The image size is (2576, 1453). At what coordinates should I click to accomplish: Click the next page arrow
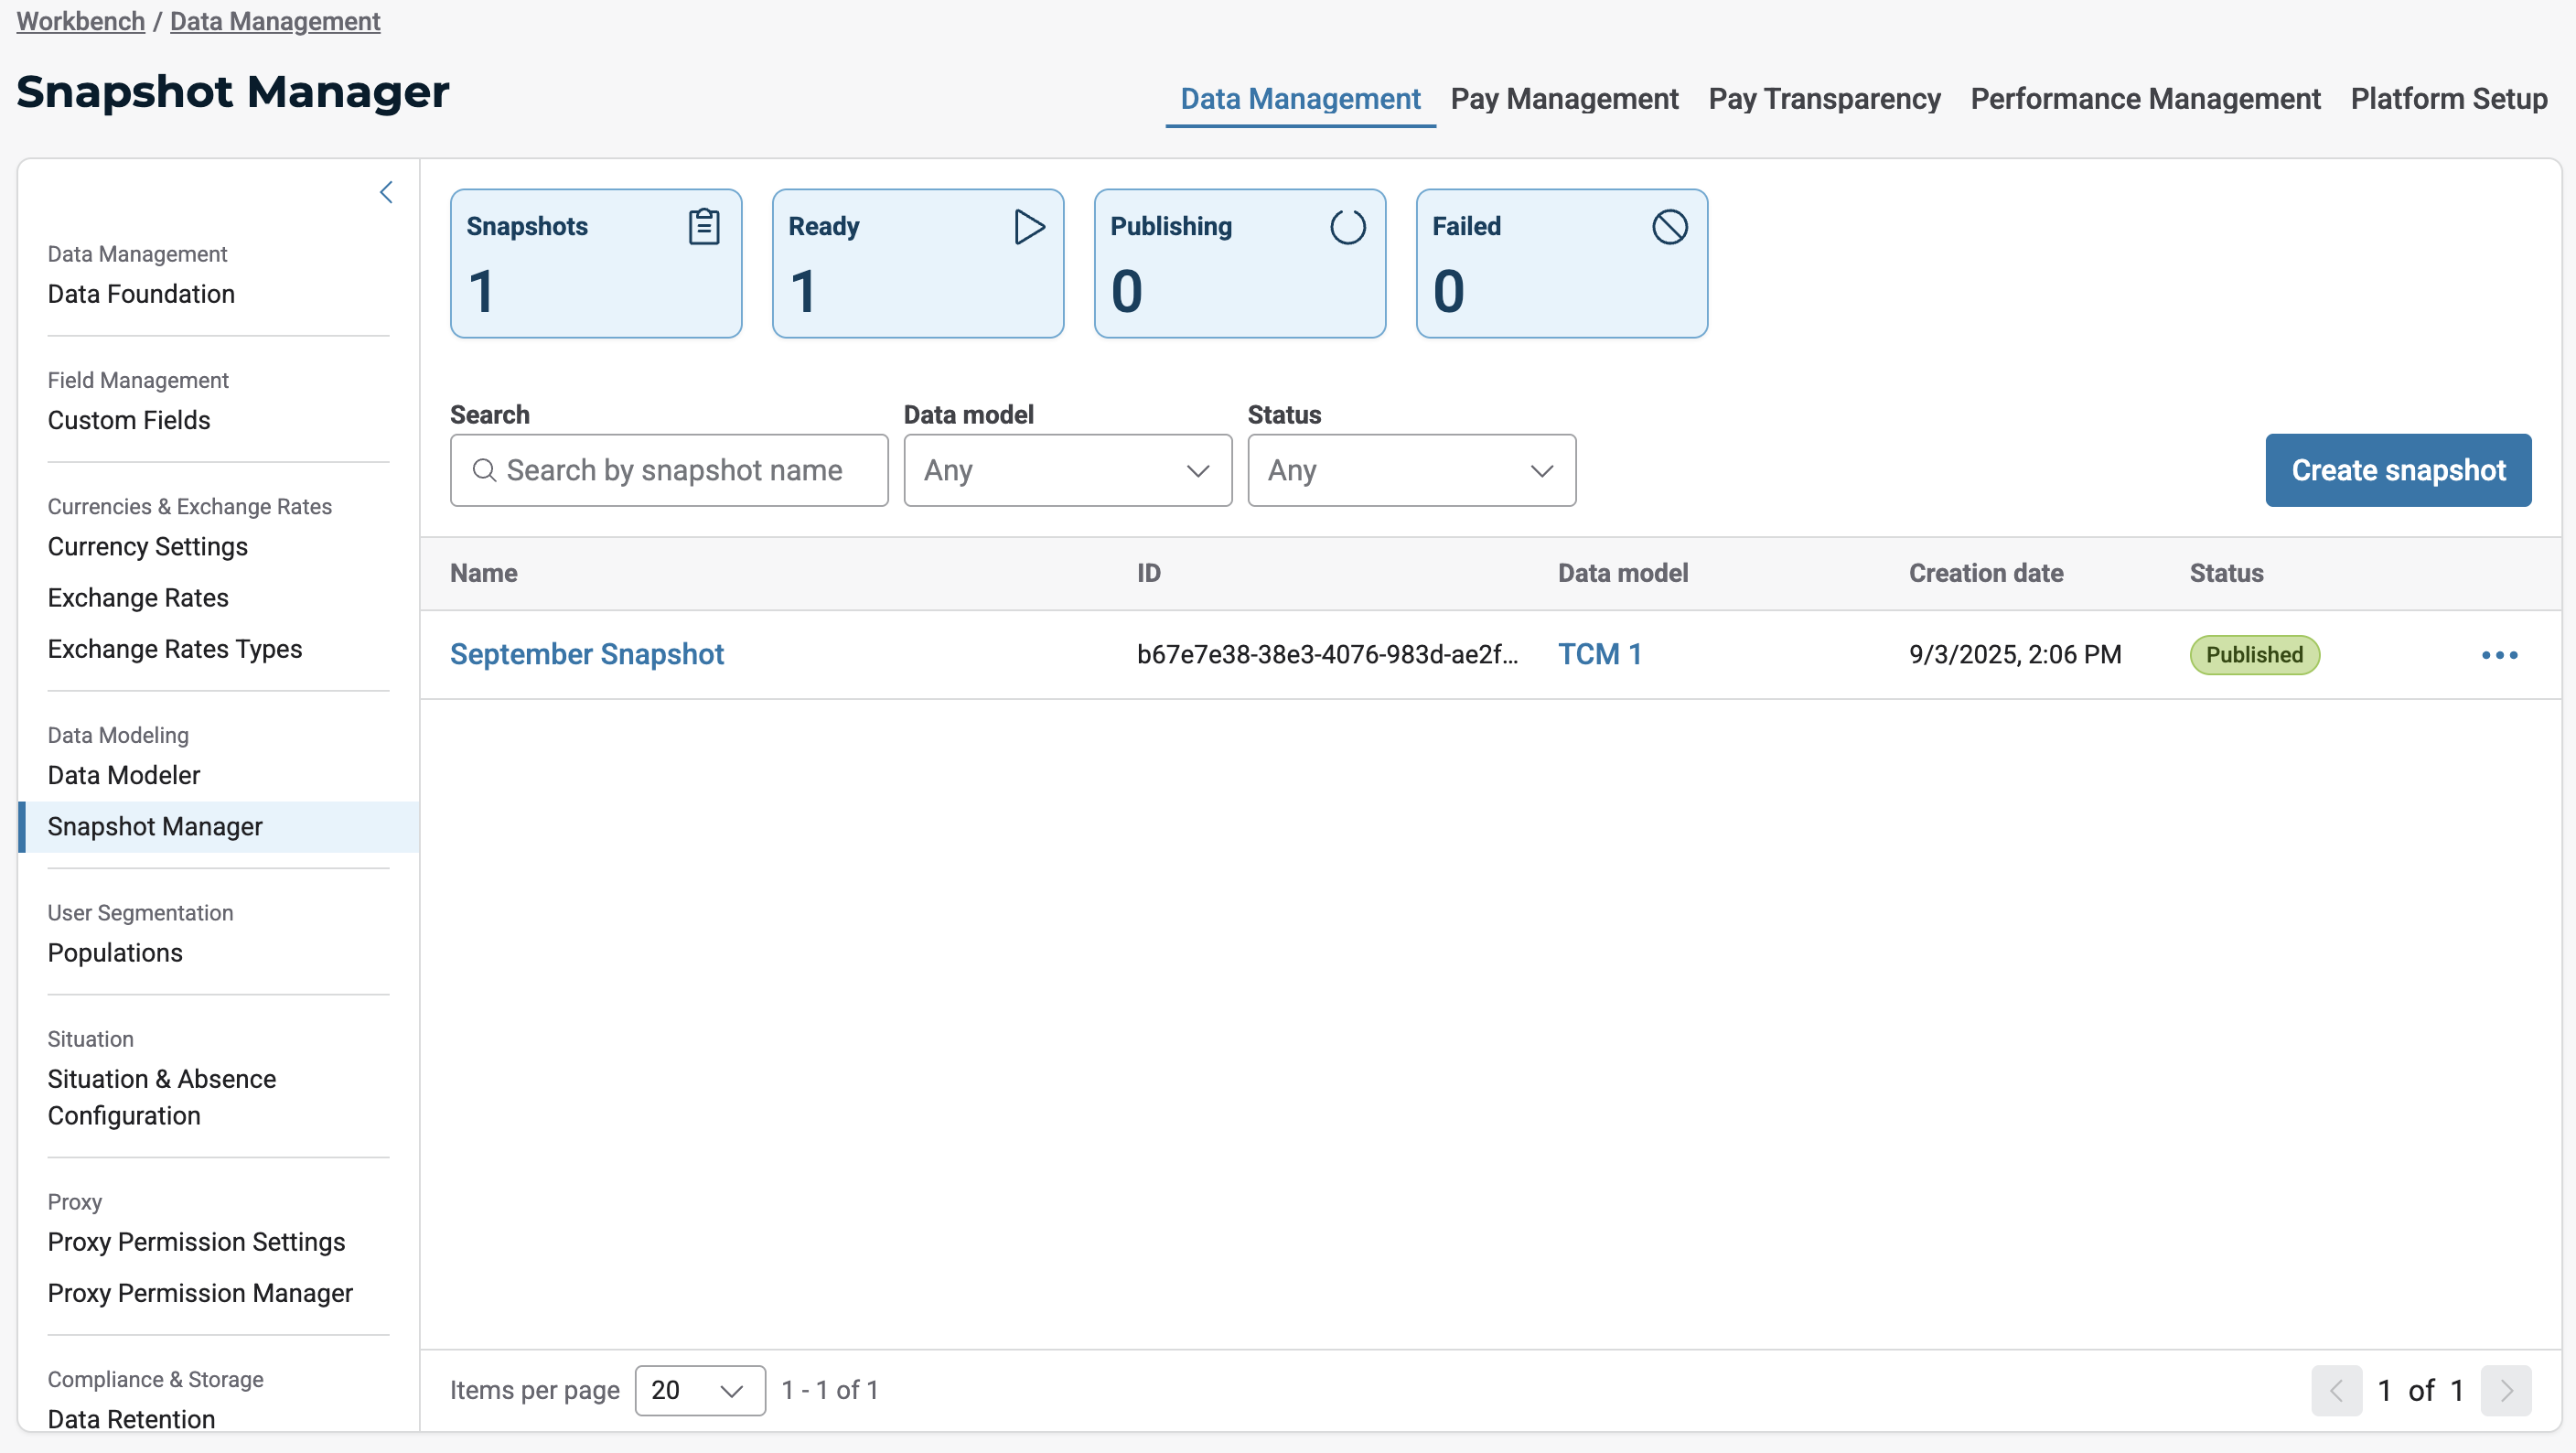(2506, 1390)
